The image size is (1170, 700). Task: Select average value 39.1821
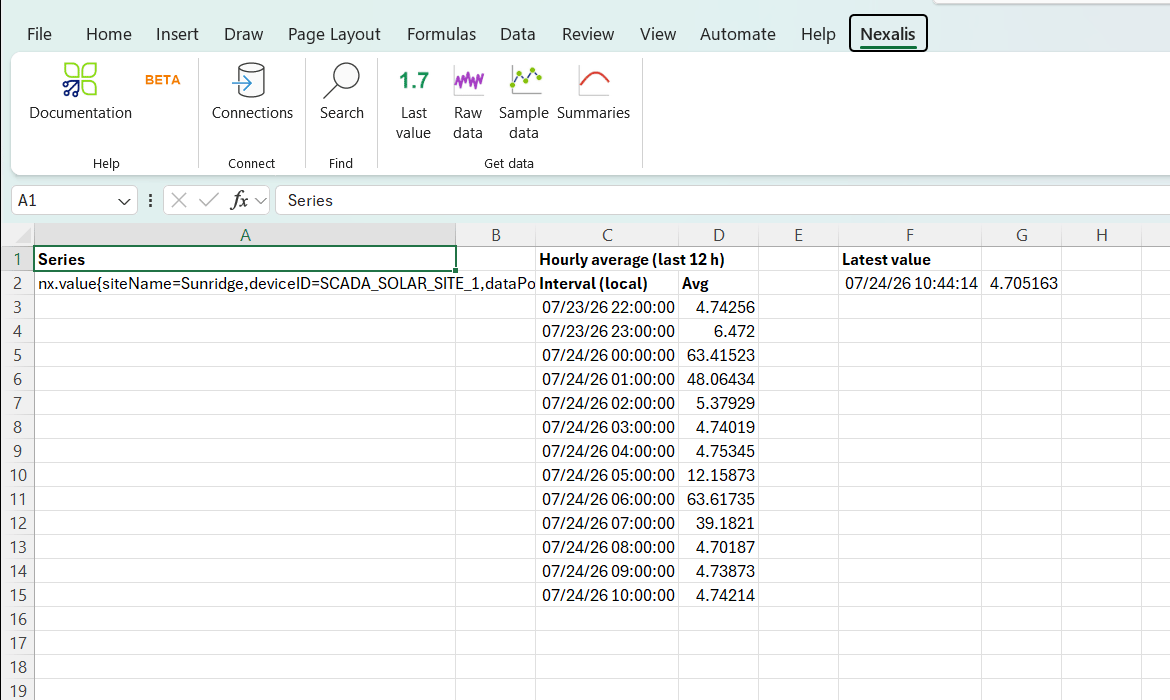[x=719, y=523]
